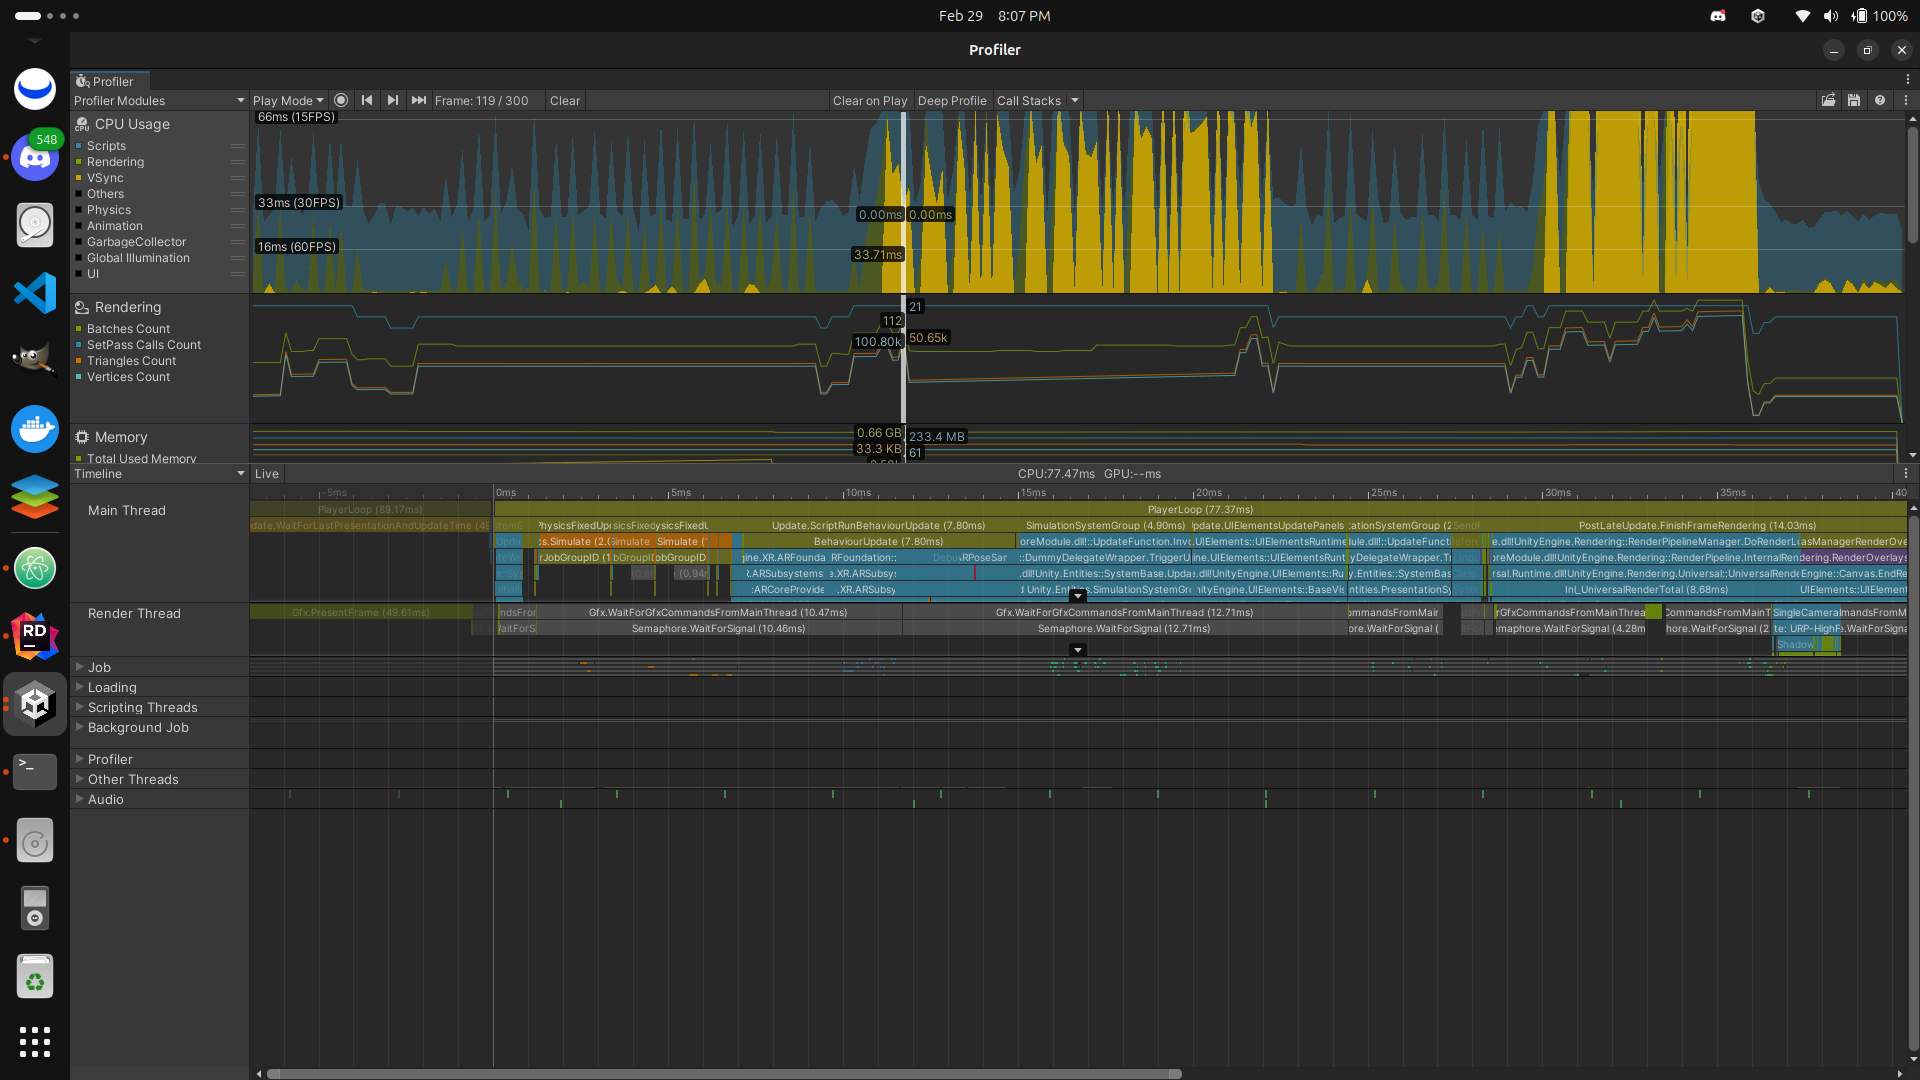Open the Discord app in the dock

pos(35,158)
